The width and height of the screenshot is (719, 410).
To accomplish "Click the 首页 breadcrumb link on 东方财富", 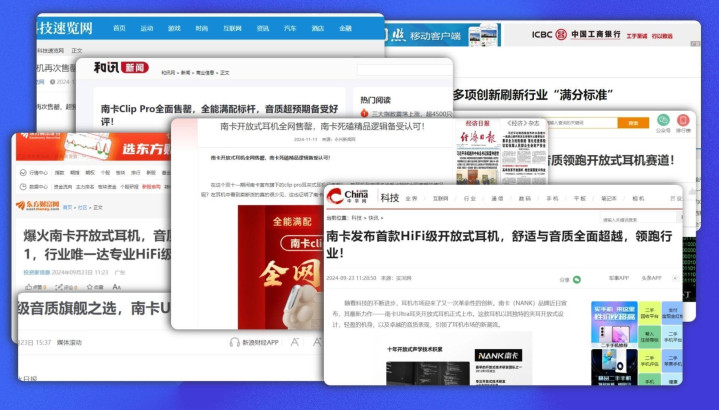I will (x=67, y=207).
